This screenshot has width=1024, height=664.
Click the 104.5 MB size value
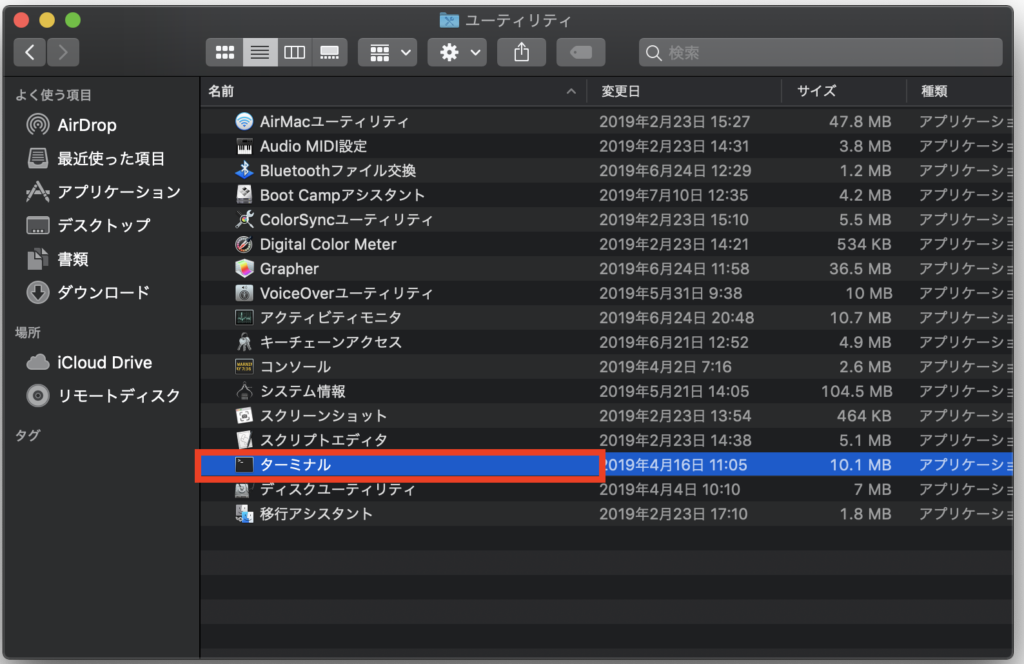(856, 391)
